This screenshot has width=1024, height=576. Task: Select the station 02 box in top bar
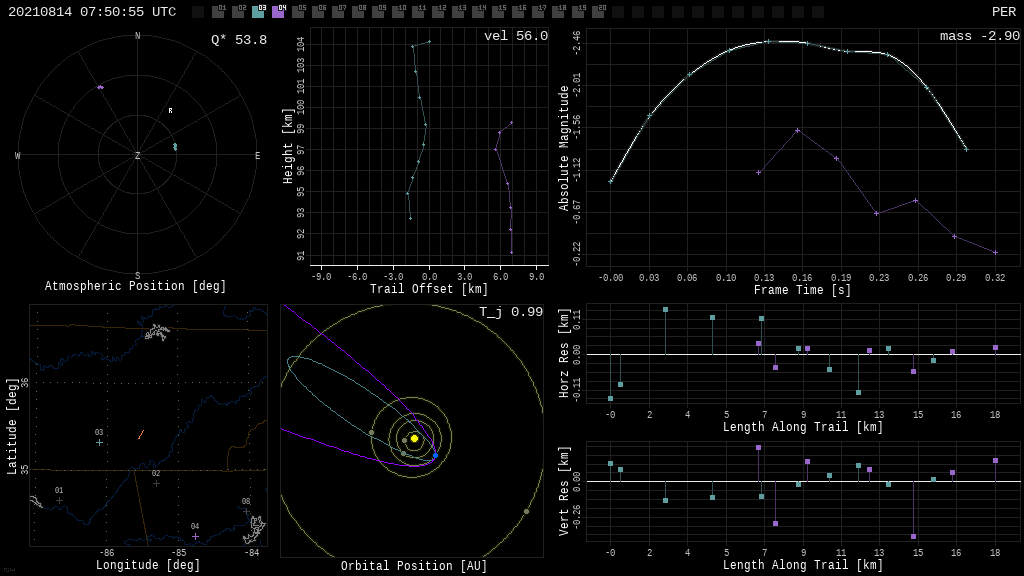[x=238, y=12]
